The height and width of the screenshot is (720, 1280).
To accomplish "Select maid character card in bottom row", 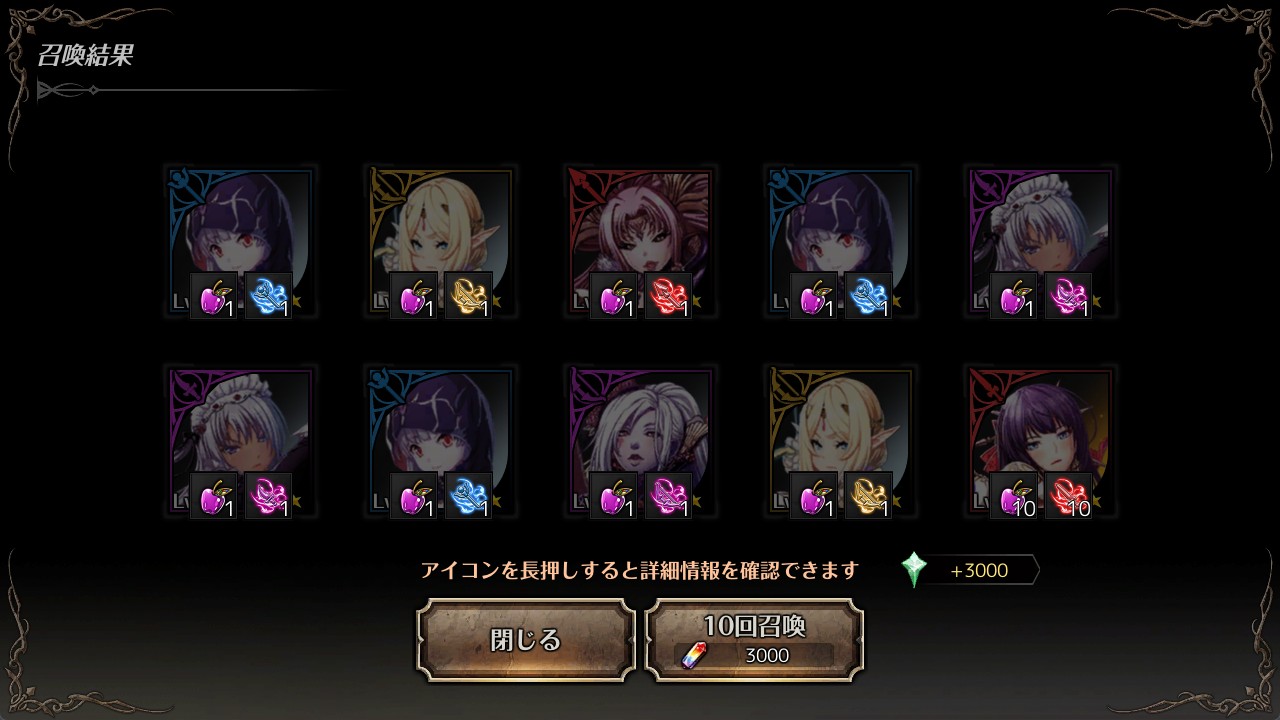I will point(240,442).
